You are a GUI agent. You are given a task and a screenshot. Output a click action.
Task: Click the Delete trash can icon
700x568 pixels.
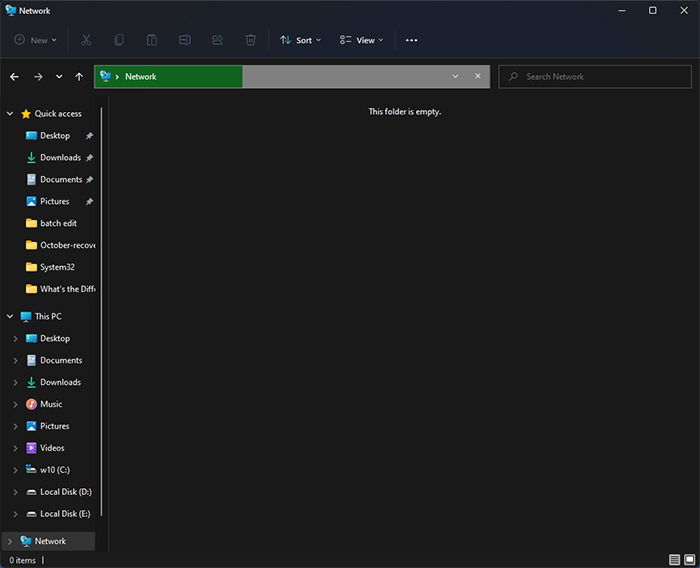pos(250,40)
